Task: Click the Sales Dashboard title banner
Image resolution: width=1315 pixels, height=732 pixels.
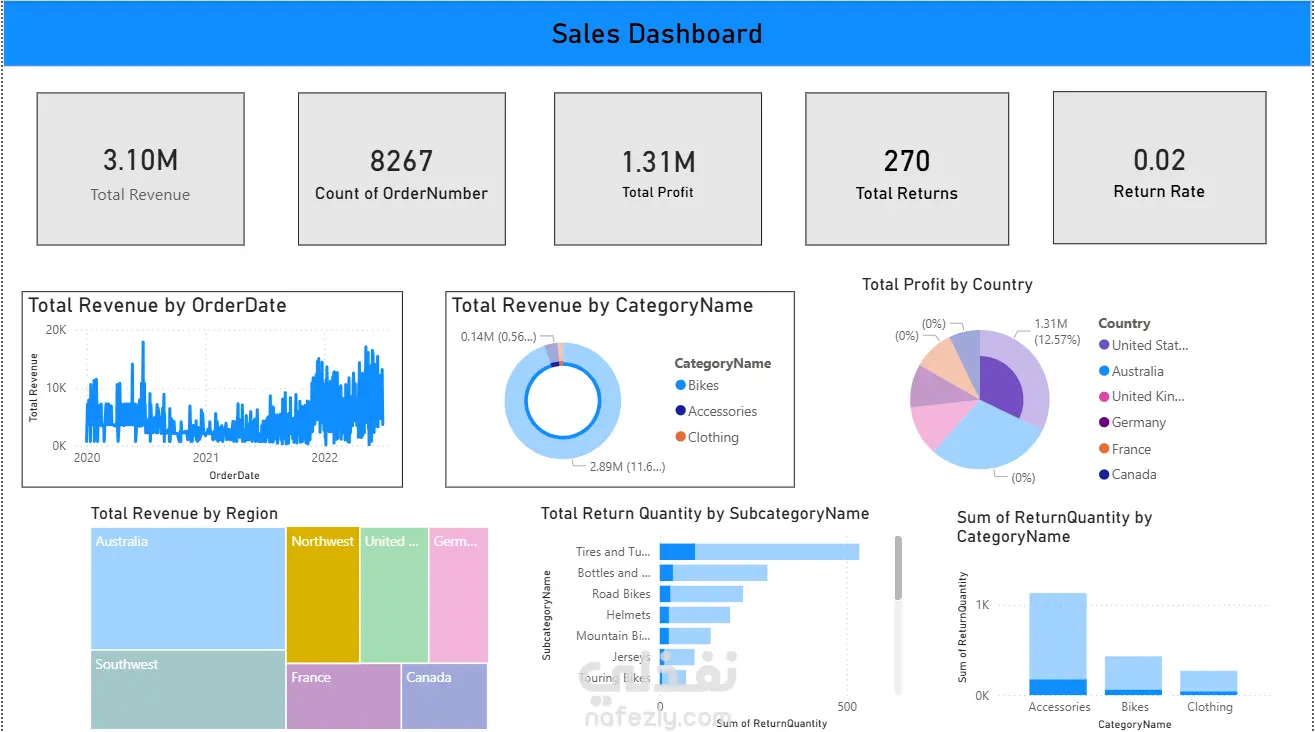Action: coord(657,33)
